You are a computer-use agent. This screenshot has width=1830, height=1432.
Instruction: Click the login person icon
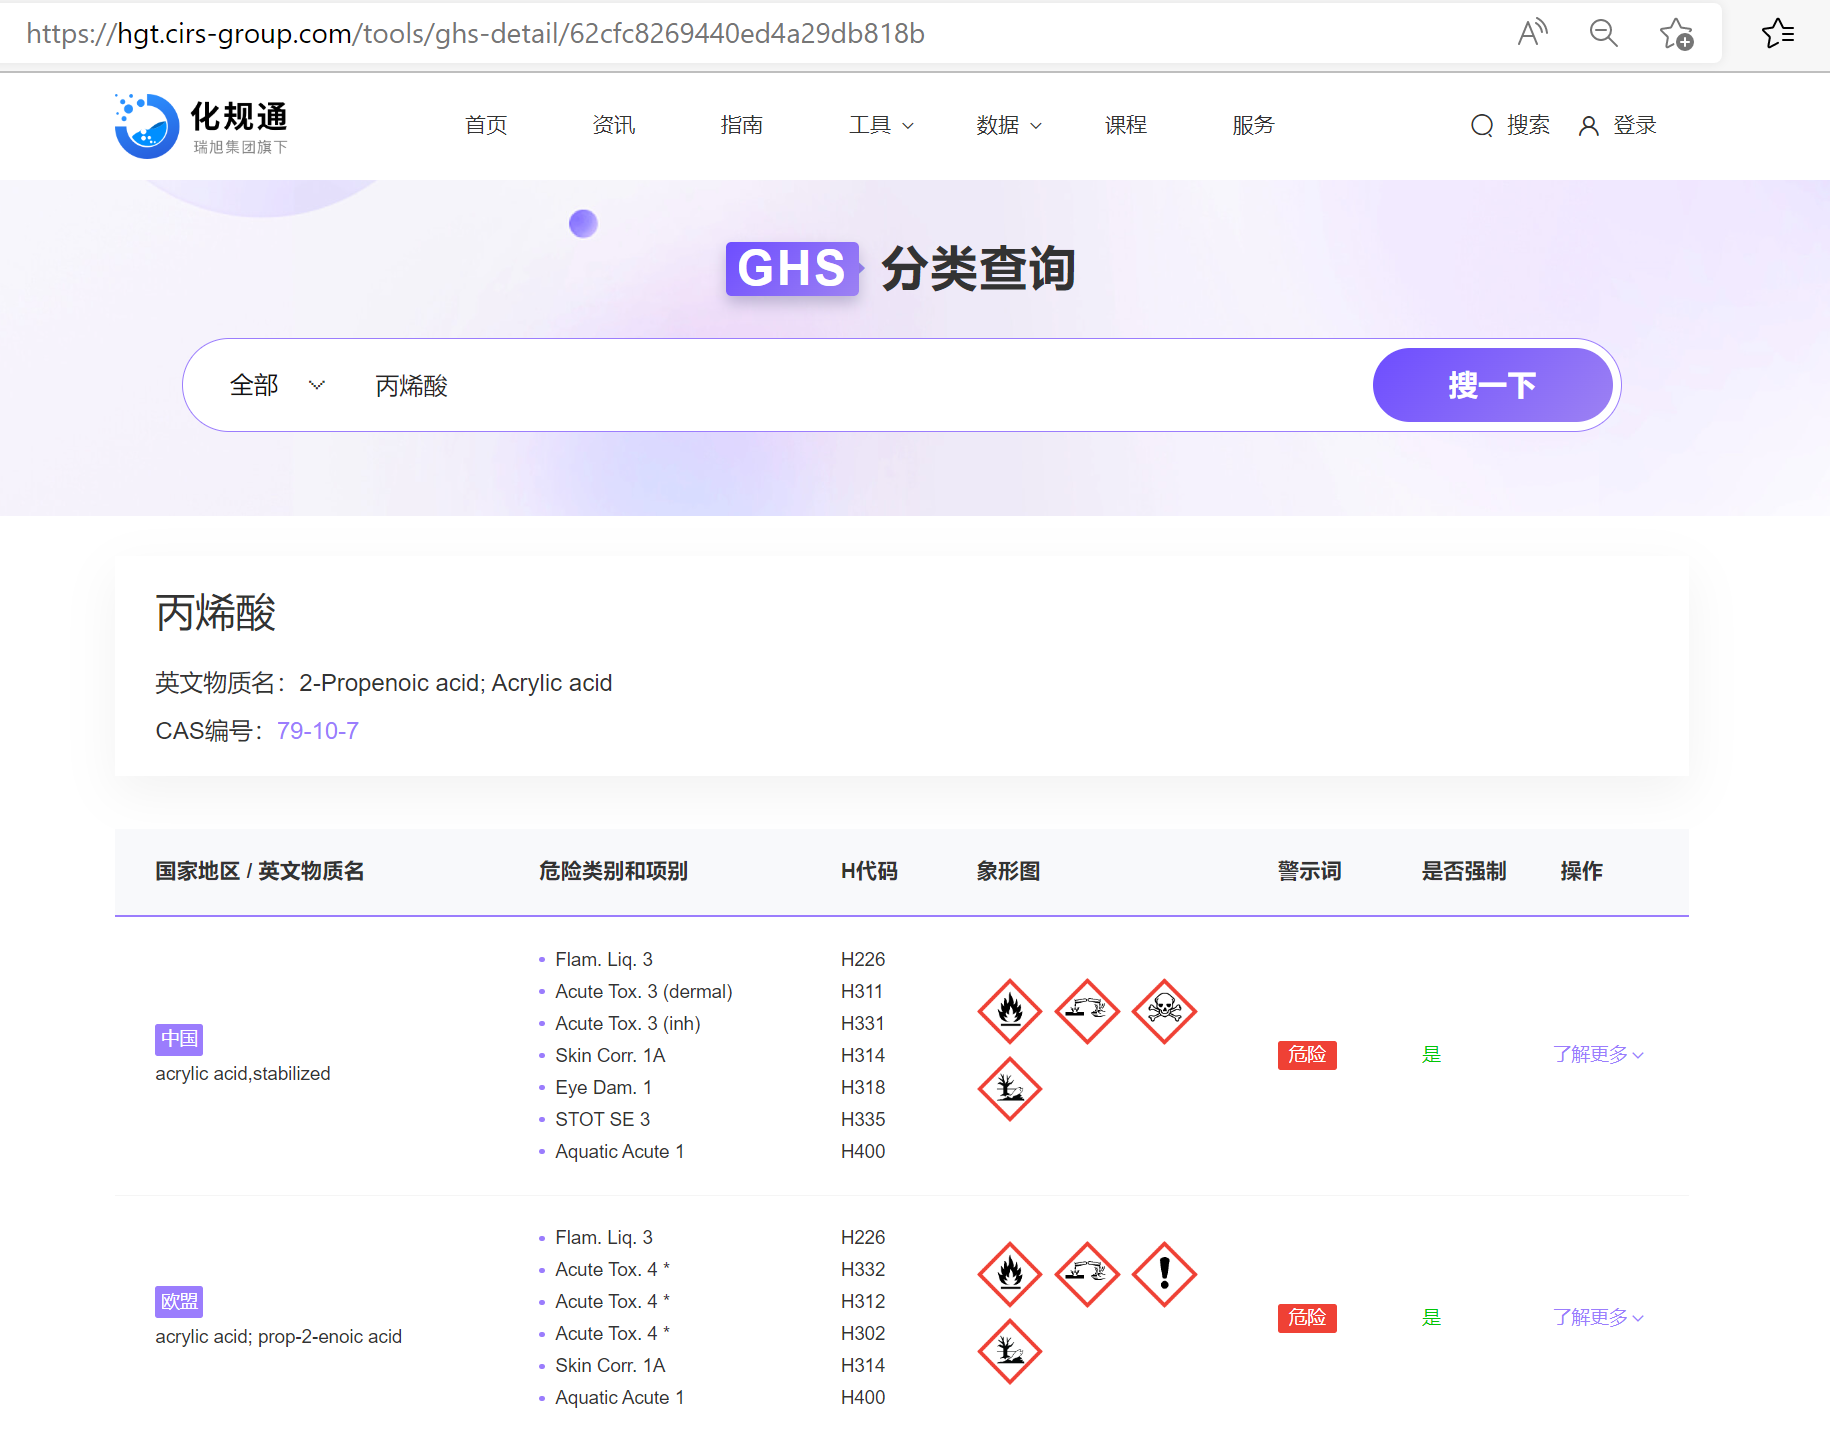(1590, 125)
